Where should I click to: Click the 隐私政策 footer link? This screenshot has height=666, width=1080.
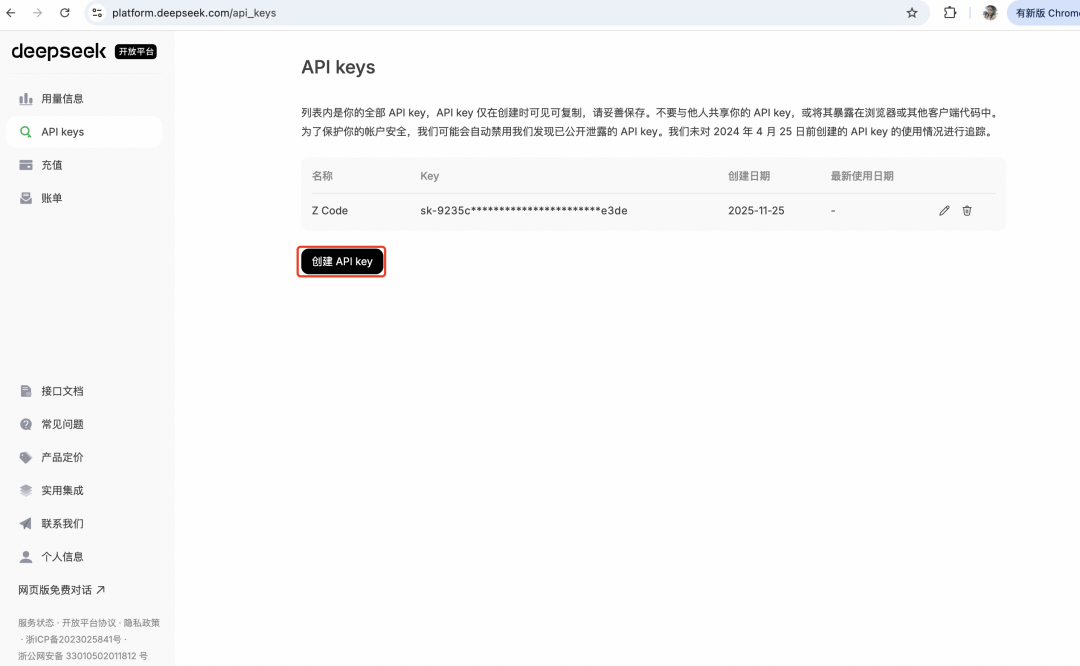(x=142, y=623)
